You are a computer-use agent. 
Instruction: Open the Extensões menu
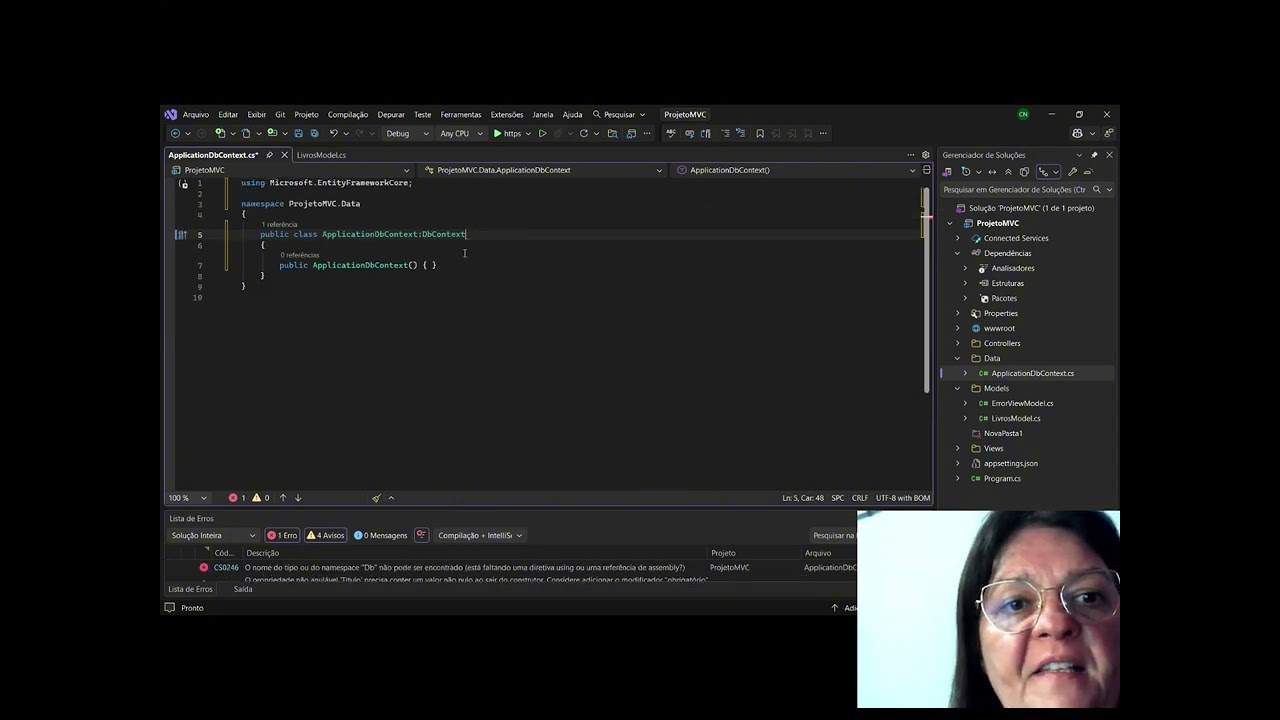(507, 114)
